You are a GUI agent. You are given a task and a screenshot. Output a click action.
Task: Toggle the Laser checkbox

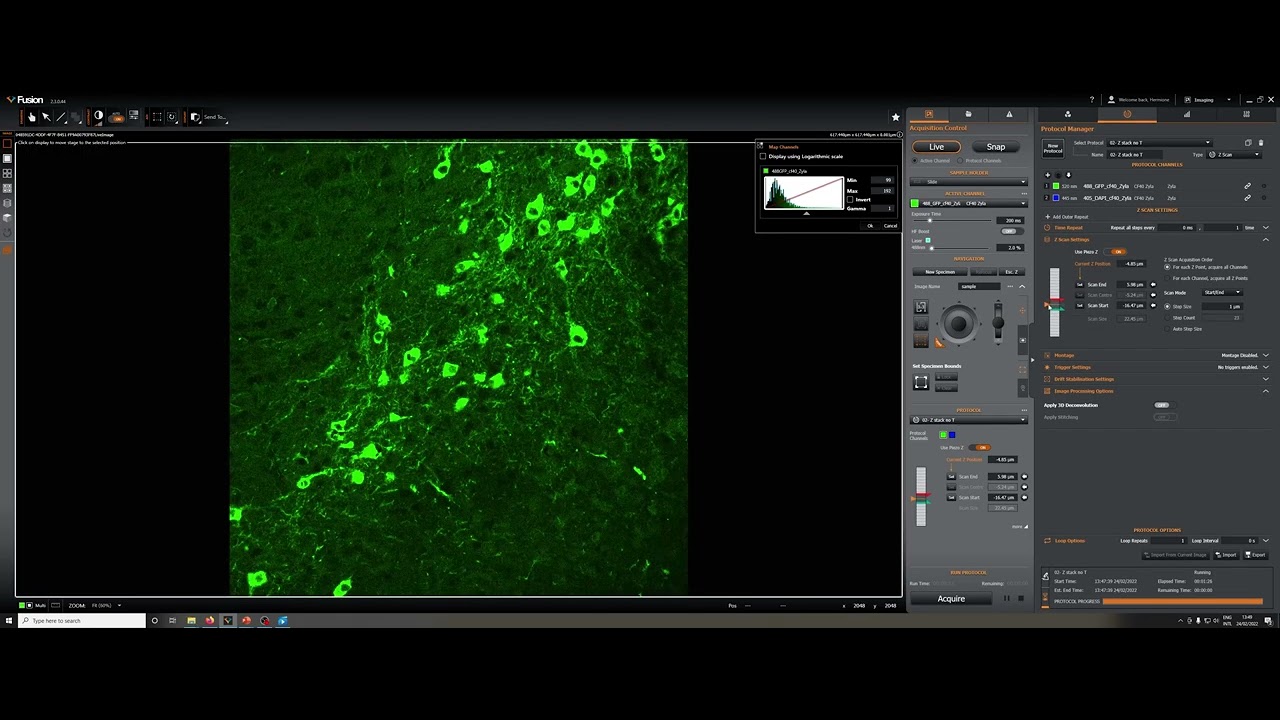click(928, 240)
